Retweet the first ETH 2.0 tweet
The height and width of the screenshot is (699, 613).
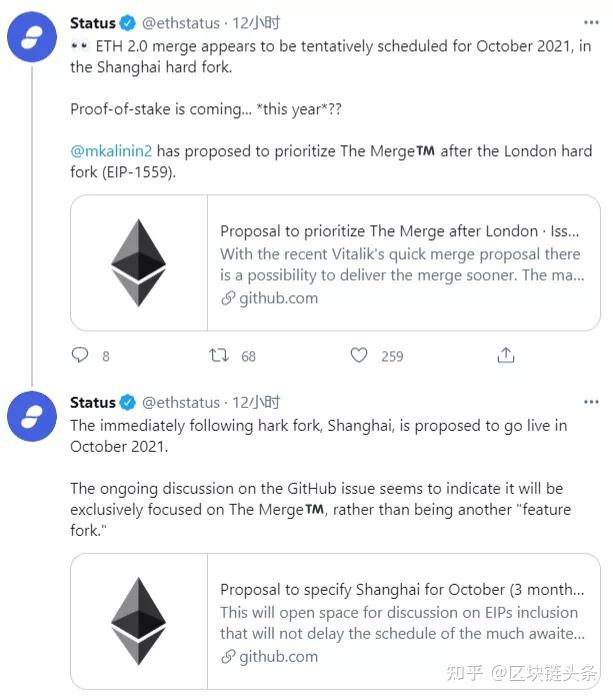point(218,355)
